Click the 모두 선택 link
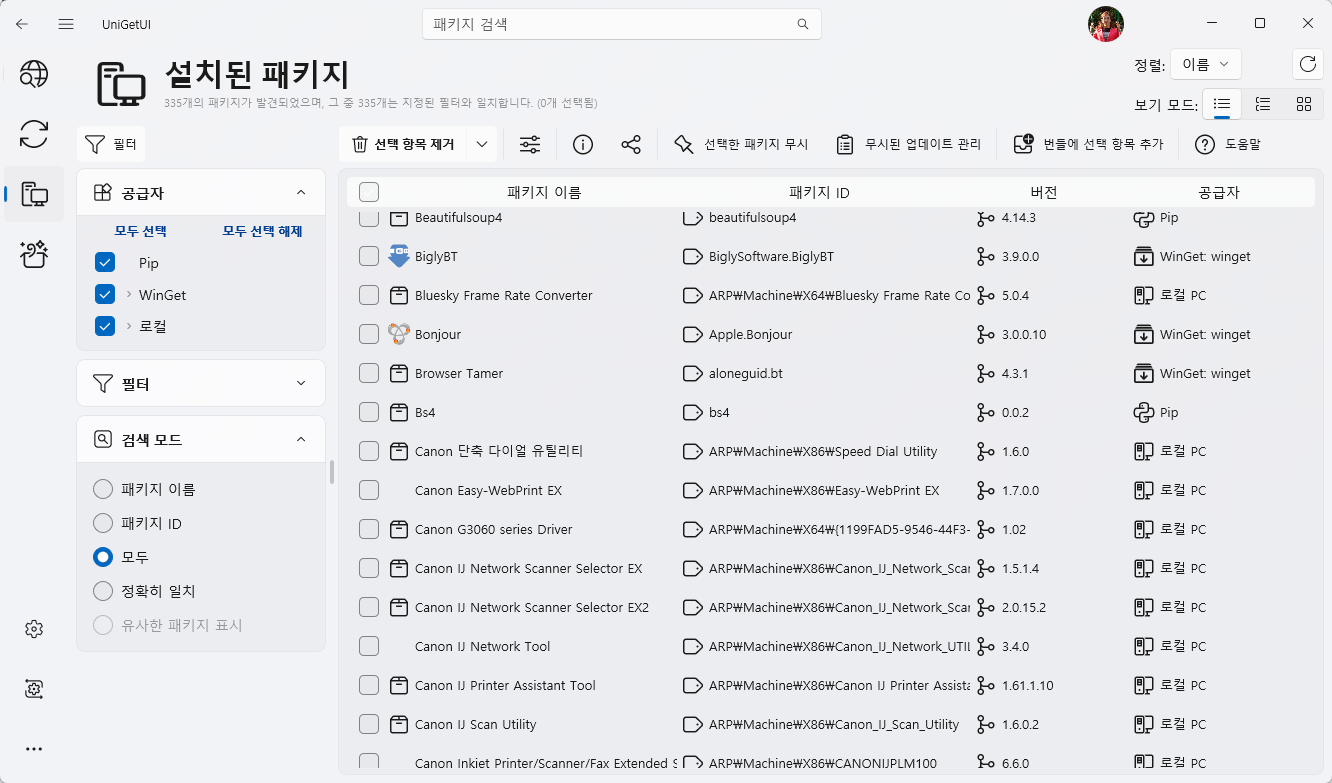The height and width of the screenshot is (783, 1332). [x=141, y=231]
